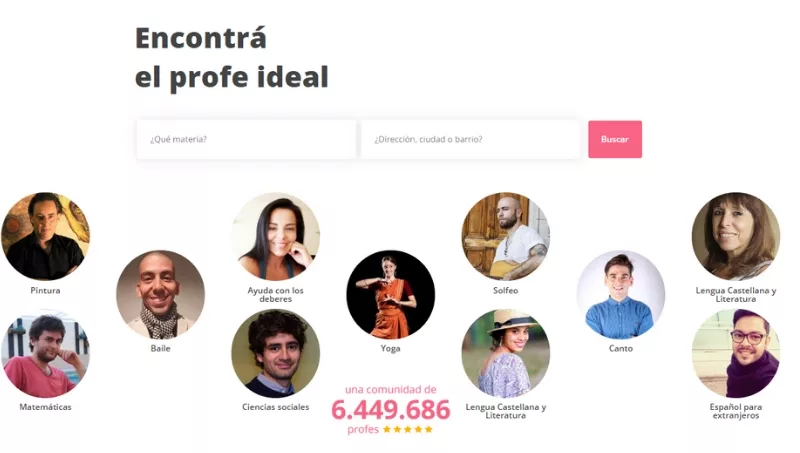Open the Solfeo guitarist profile photo

click(x=506, y=236)
